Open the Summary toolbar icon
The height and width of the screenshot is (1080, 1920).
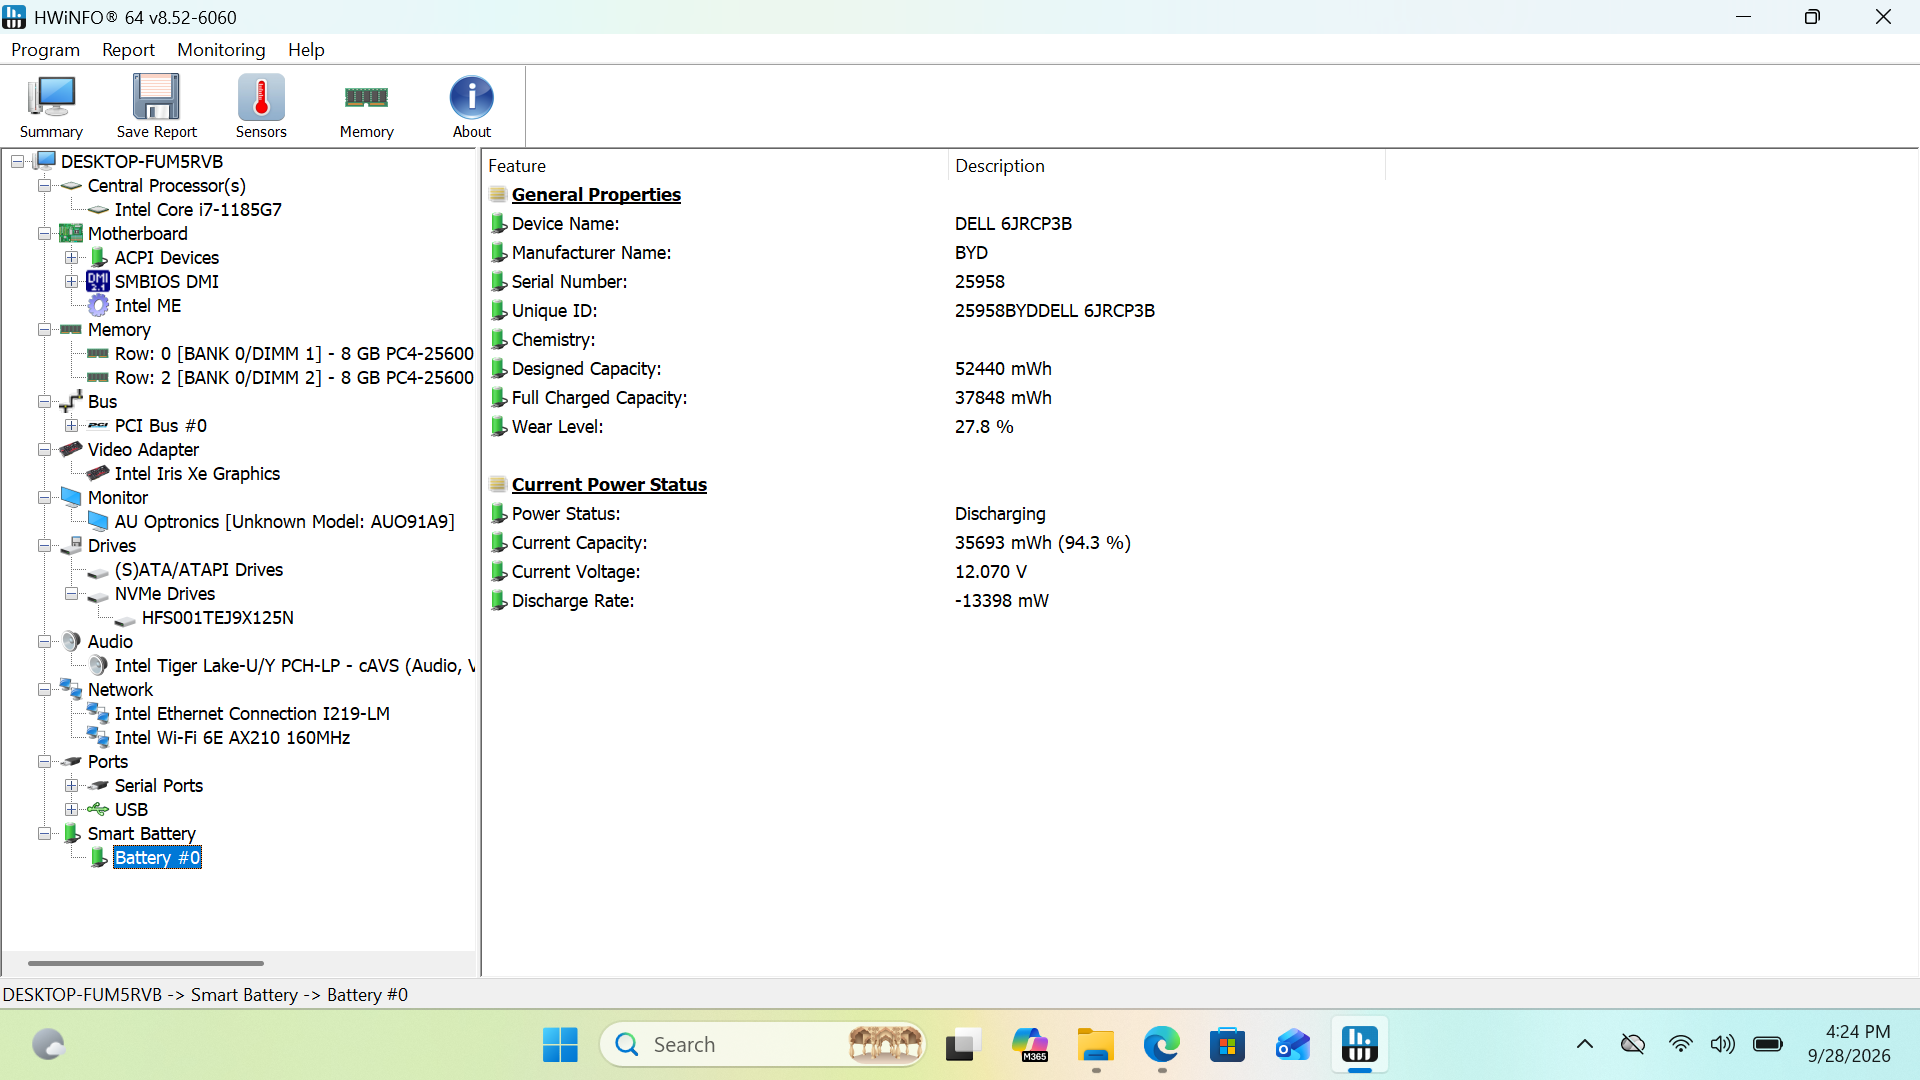click(x=51, y=106)
